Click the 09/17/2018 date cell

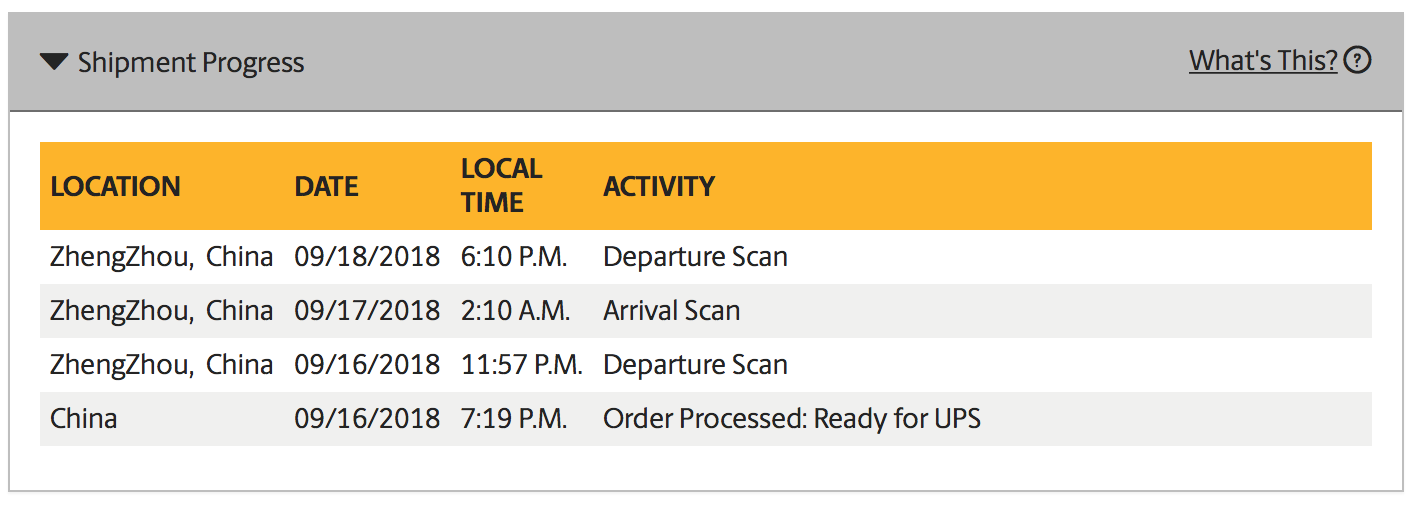tap(367, 311)
